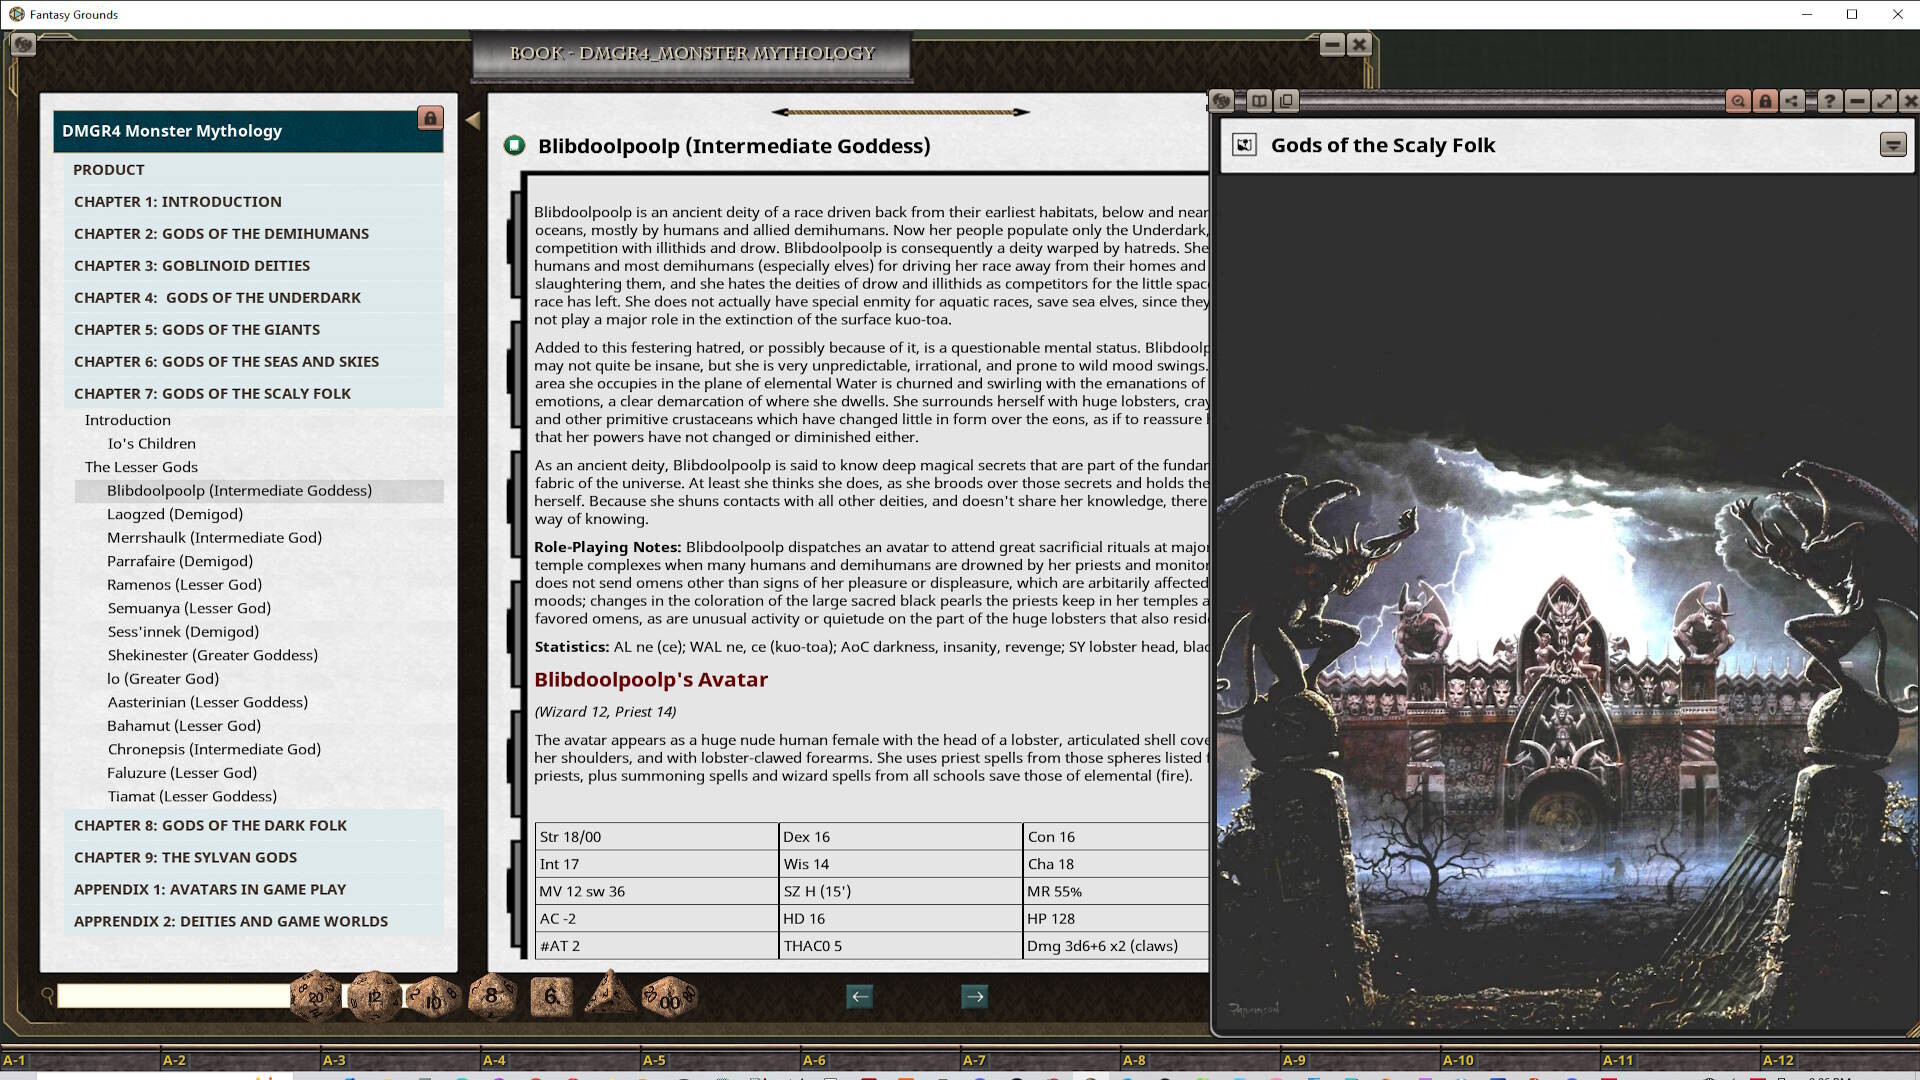Viewport: 1920px width, 1080px height.
Task: Open Bahamut (Lesser God) page
Action: tap(184, 726)
